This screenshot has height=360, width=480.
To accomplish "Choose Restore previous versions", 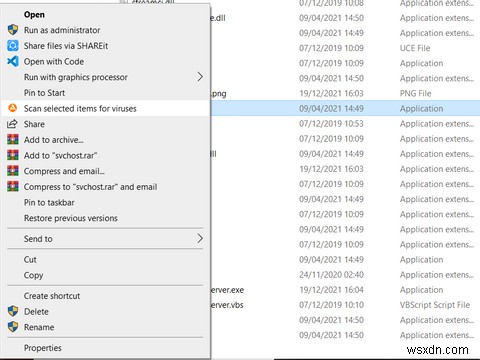I will (x=71, y=218).
